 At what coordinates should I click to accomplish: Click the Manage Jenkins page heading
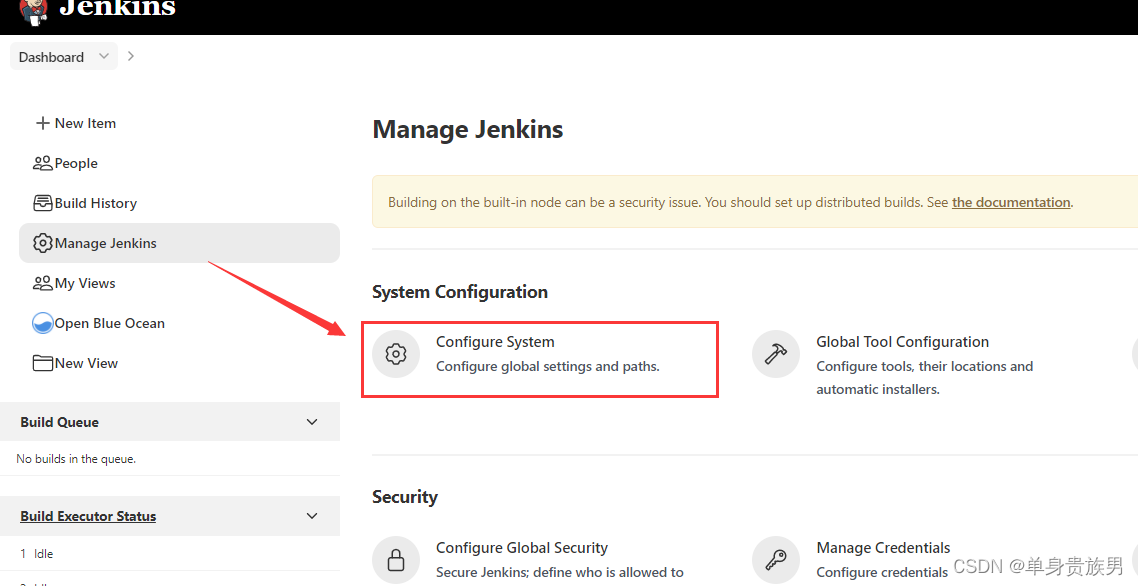pos(467,129)
